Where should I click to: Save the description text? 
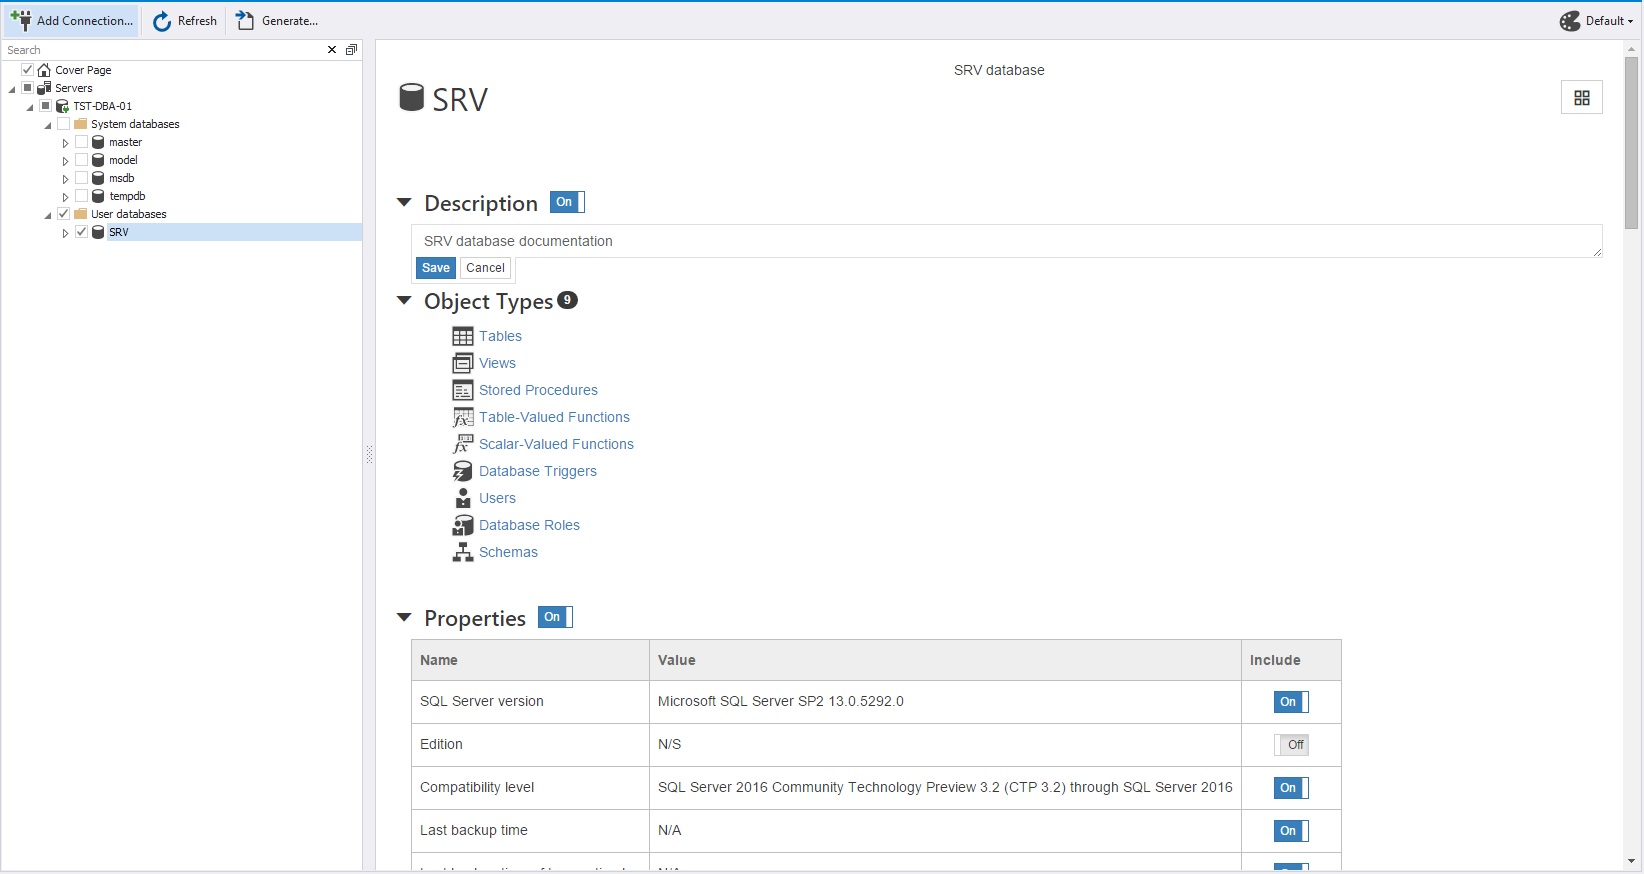[x=435, y=268]
